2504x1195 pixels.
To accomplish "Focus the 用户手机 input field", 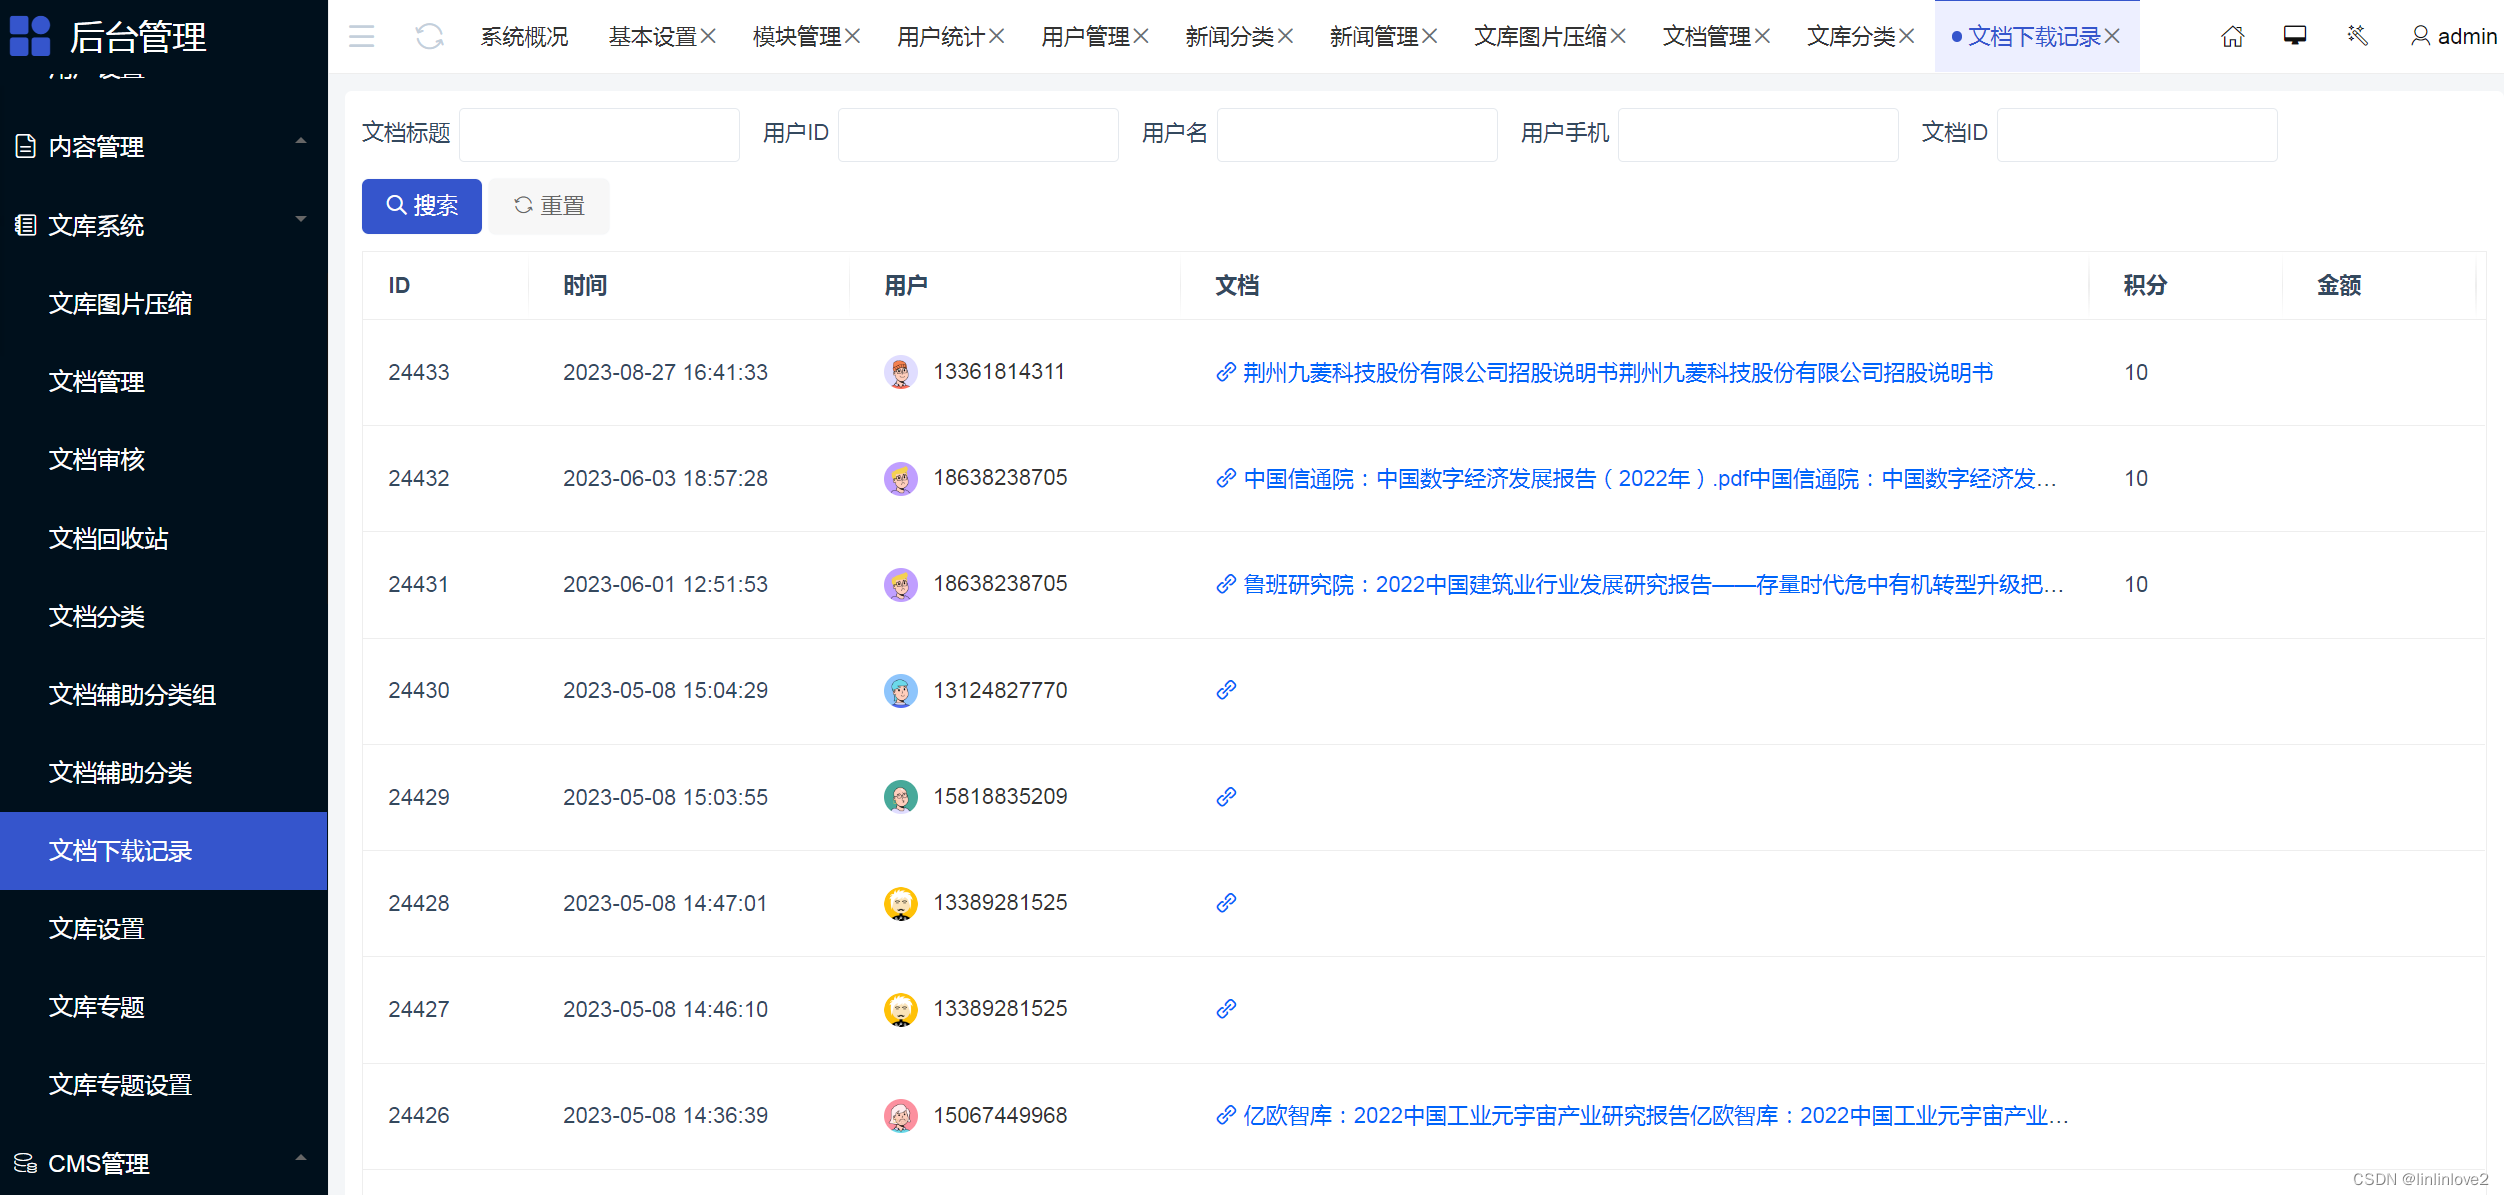I will click(1758, 134).
